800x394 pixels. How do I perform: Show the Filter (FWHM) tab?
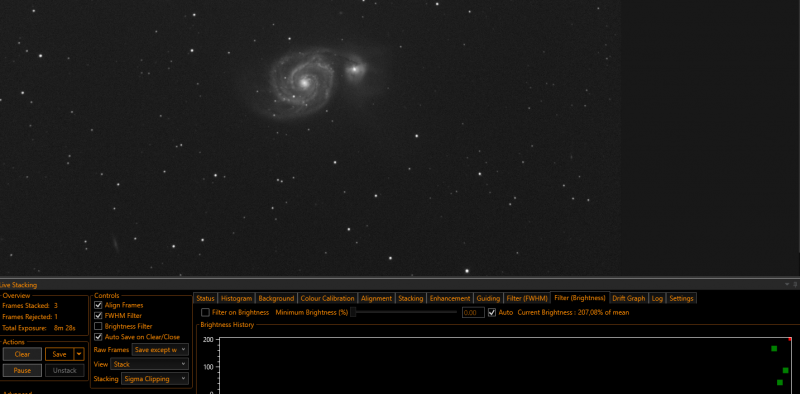[527, 299]
